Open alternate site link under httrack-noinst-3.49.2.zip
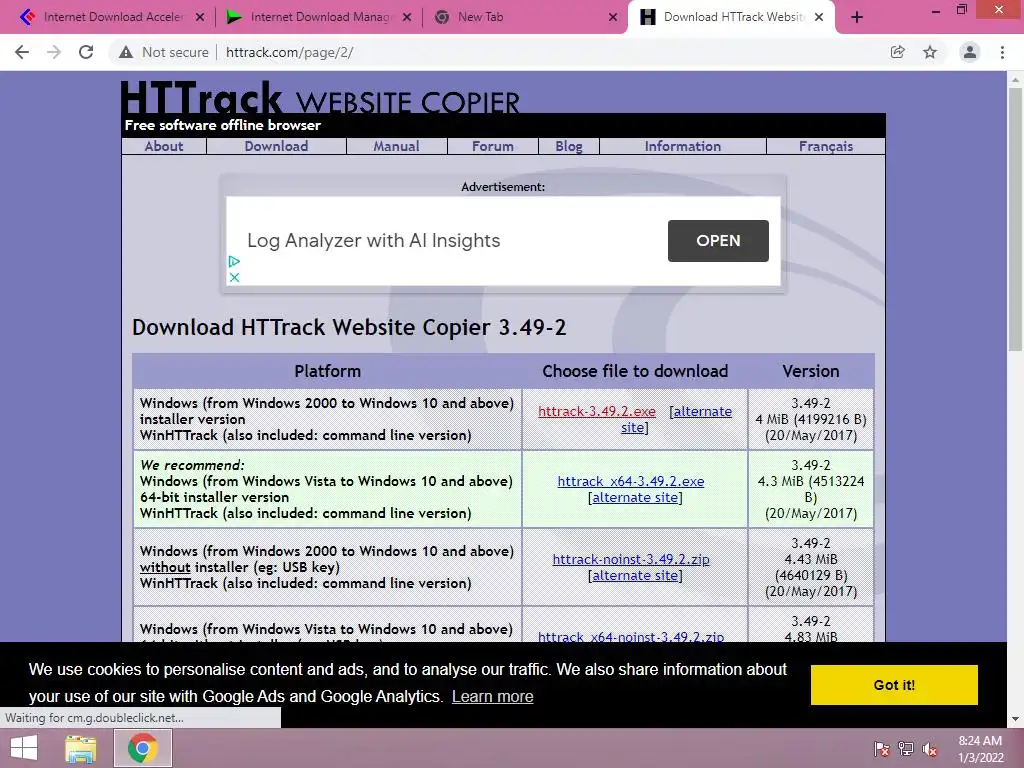 (x=635, y=576)
